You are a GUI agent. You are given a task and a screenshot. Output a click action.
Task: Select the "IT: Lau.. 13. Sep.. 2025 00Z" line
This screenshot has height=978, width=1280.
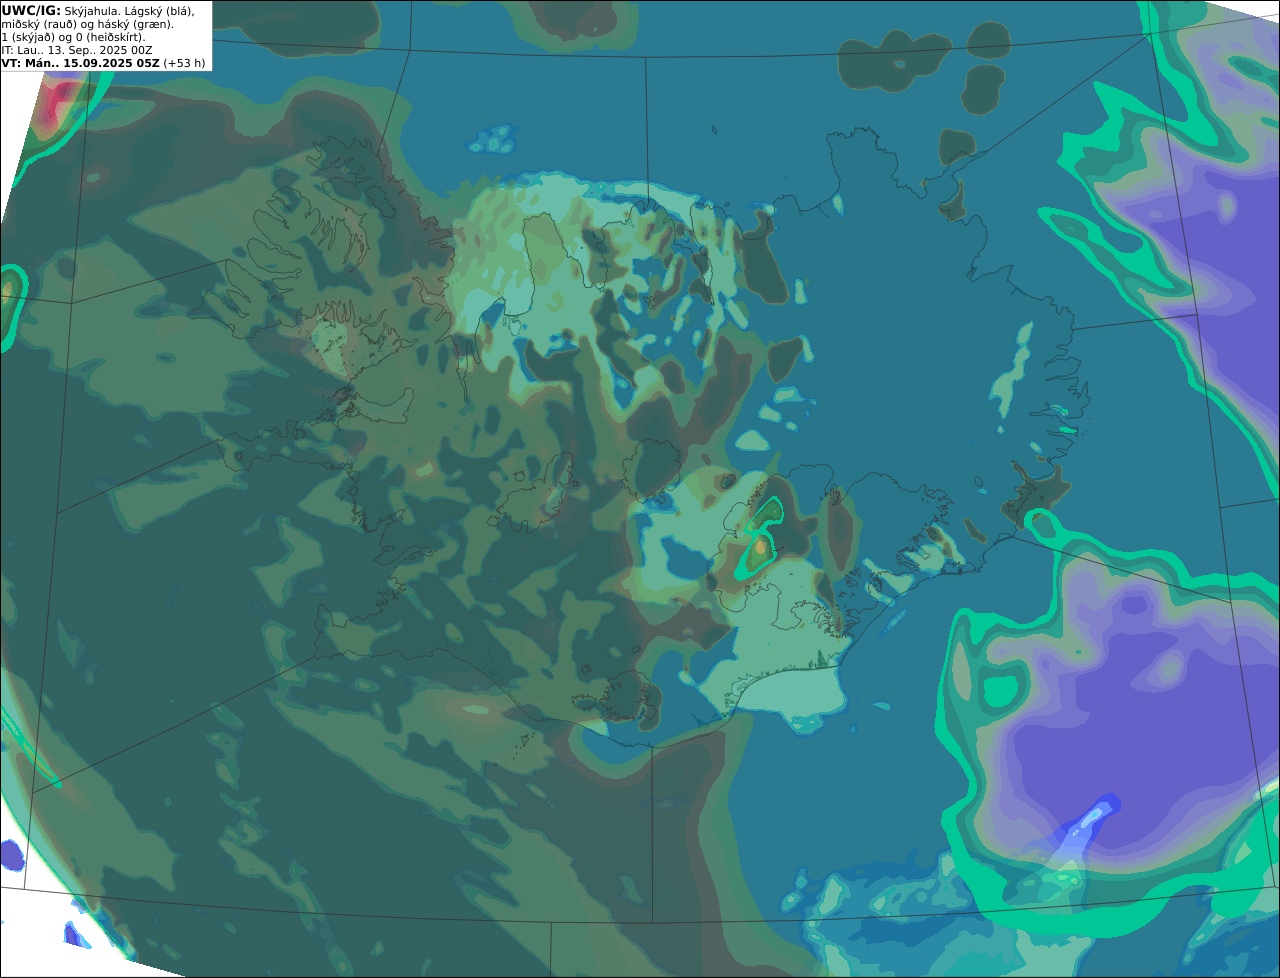pos(77,49)
